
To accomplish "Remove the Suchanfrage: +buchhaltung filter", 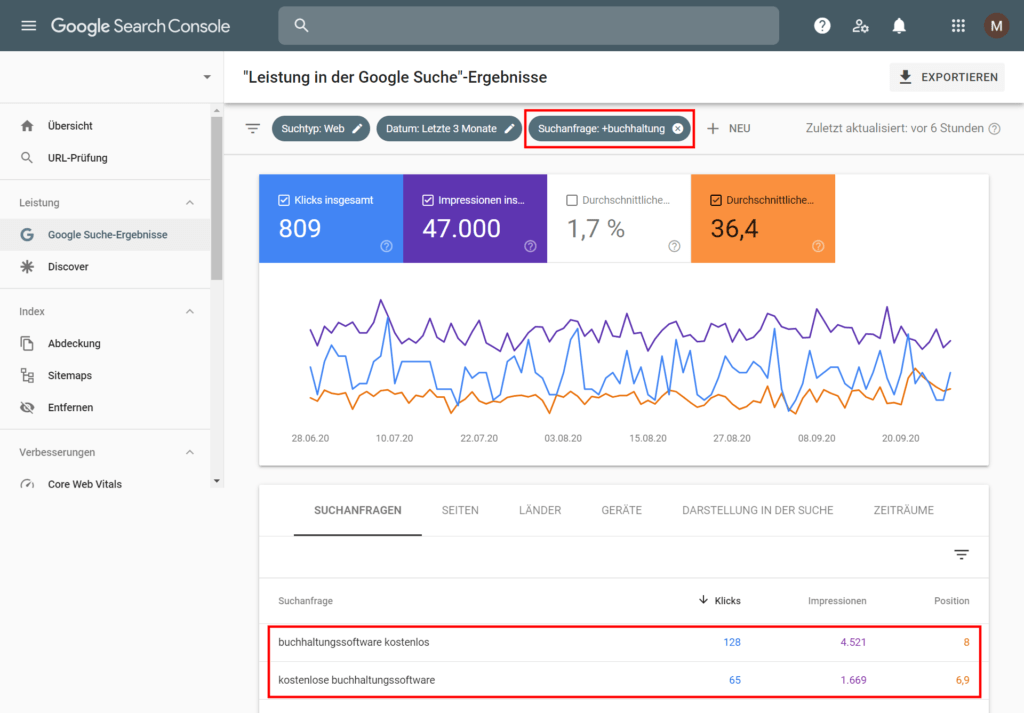I will pyautogui.click(x=678, y=129).
